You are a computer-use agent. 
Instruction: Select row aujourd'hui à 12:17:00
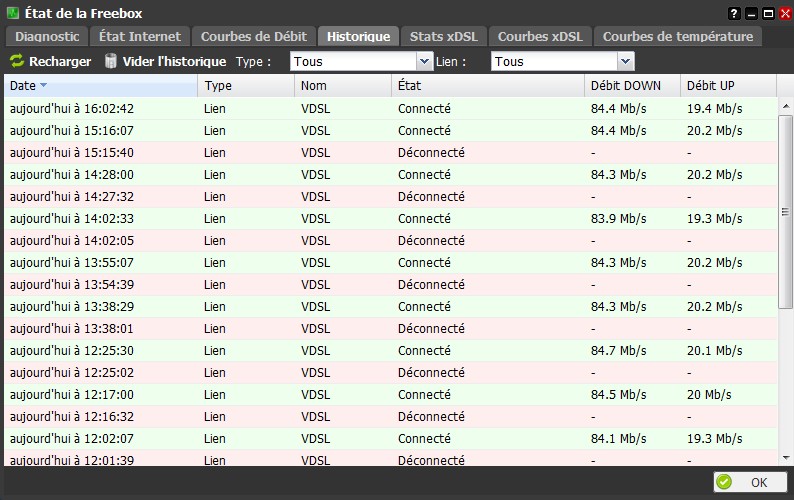click(390, 395)
